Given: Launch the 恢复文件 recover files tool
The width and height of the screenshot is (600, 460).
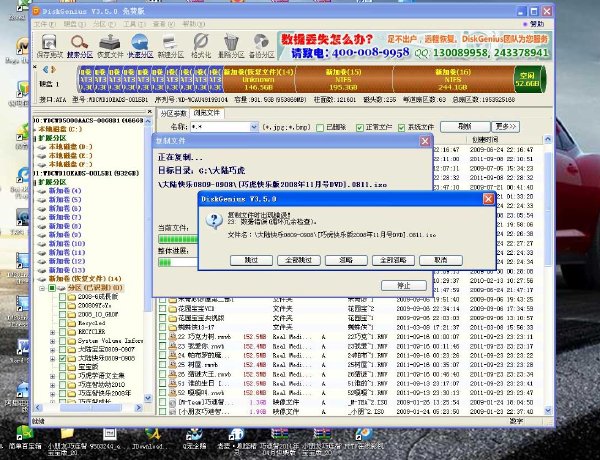Looking at the screenshot, I should pyautogui.click(x=110, y=46).
